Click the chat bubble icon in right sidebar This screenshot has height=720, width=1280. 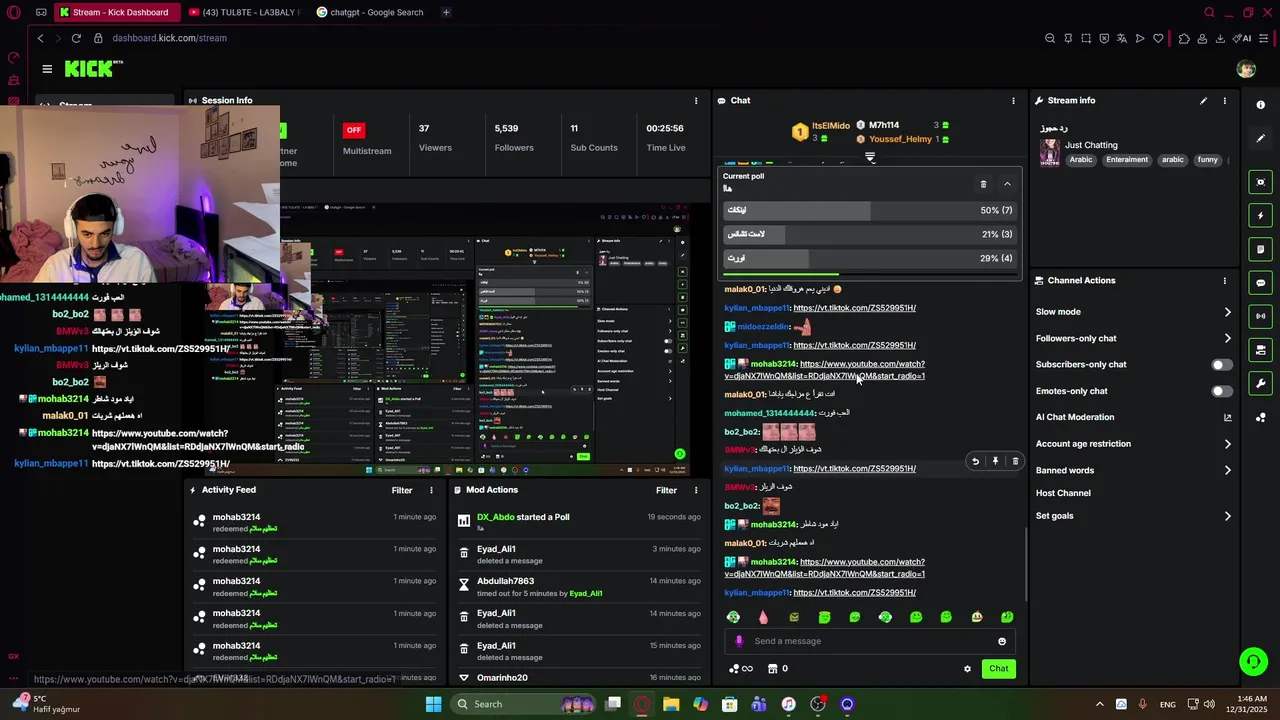[x=1260, y=283]
